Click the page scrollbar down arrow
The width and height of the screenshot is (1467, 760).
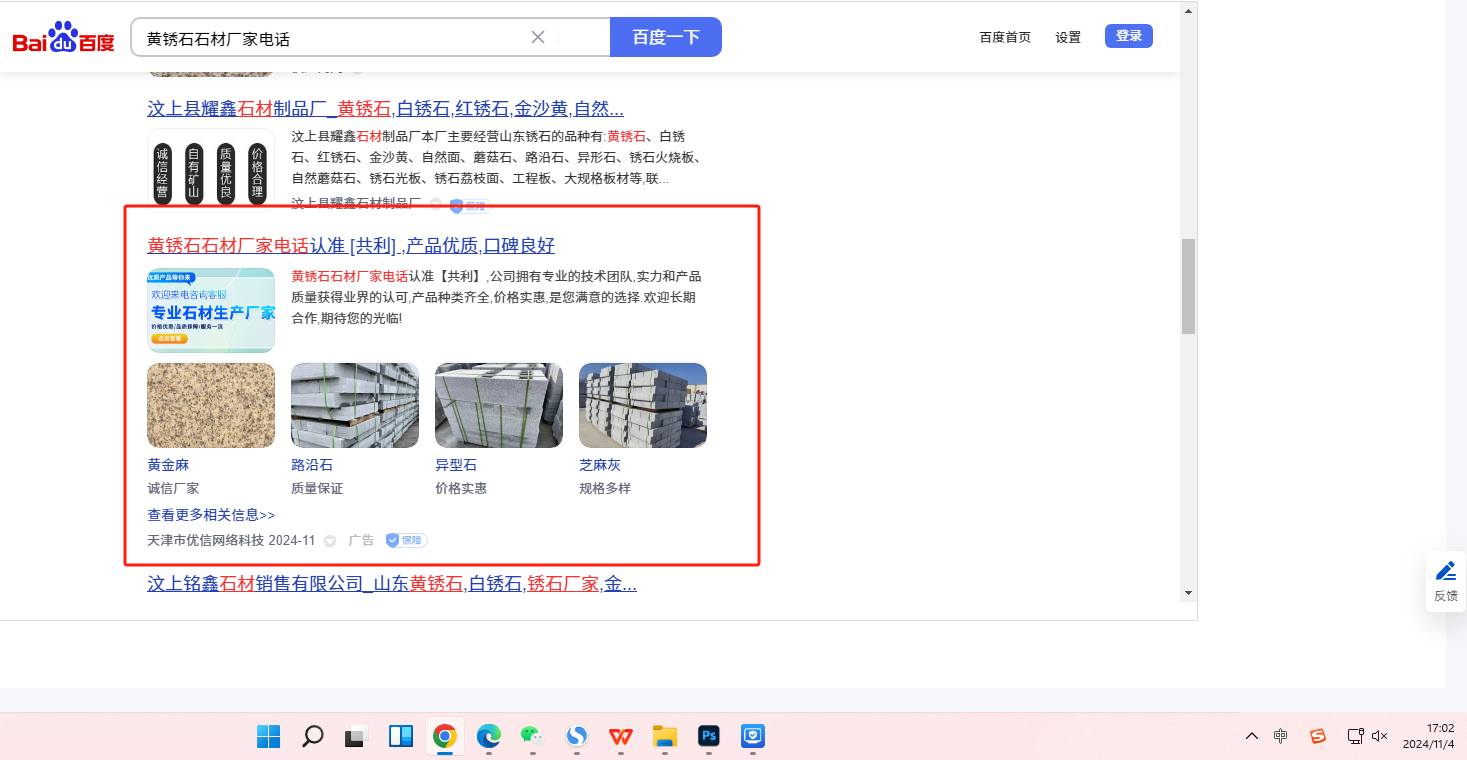point(1188,592)
